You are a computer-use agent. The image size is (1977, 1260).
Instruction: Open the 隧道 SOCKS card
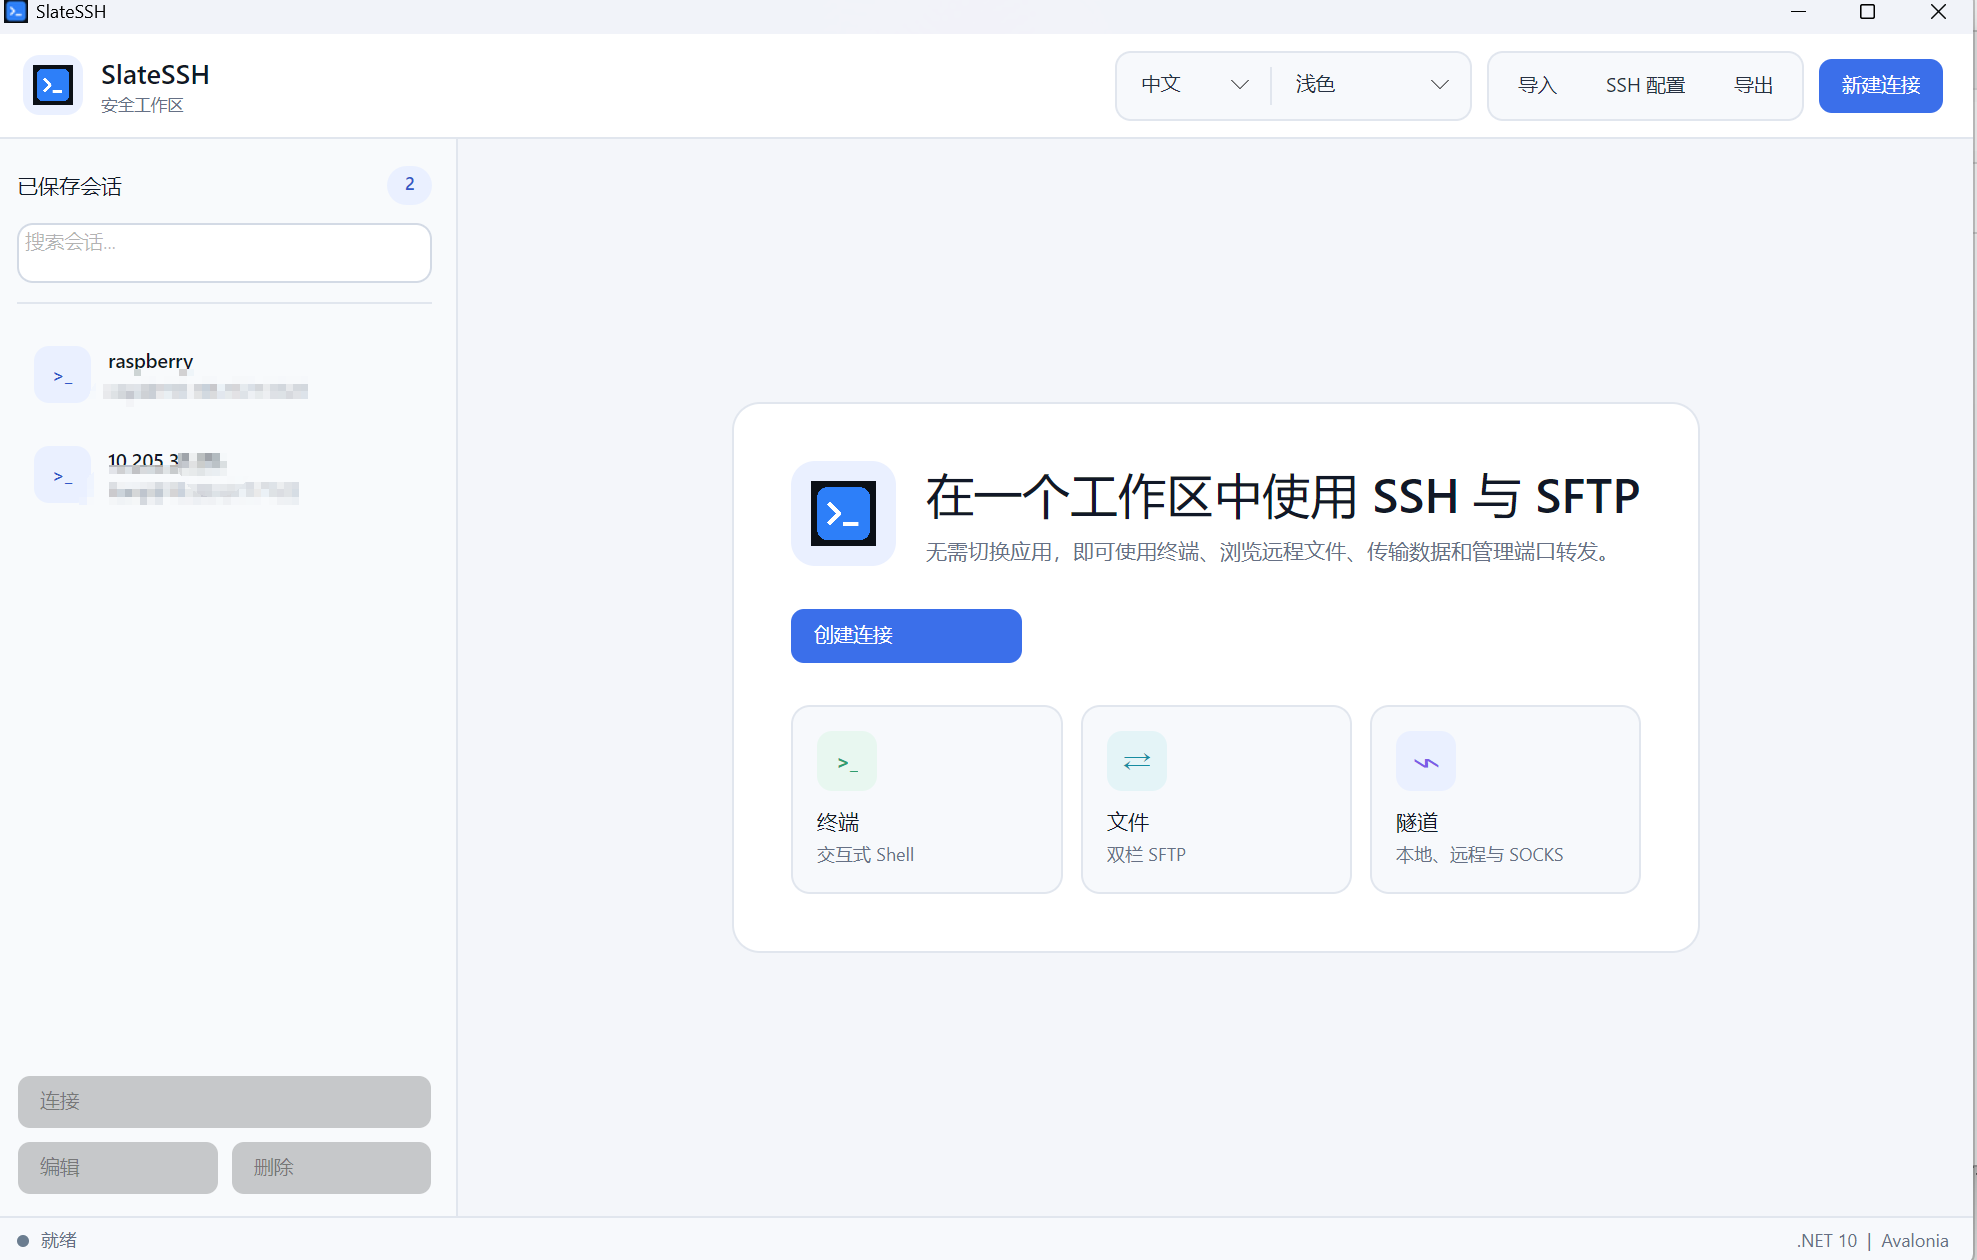point(1505,799)
